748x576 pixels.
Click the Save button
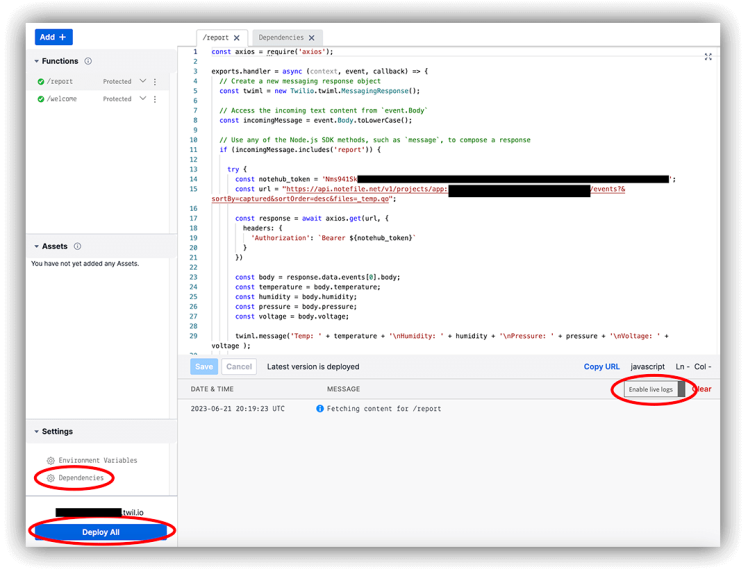(204, 367)
